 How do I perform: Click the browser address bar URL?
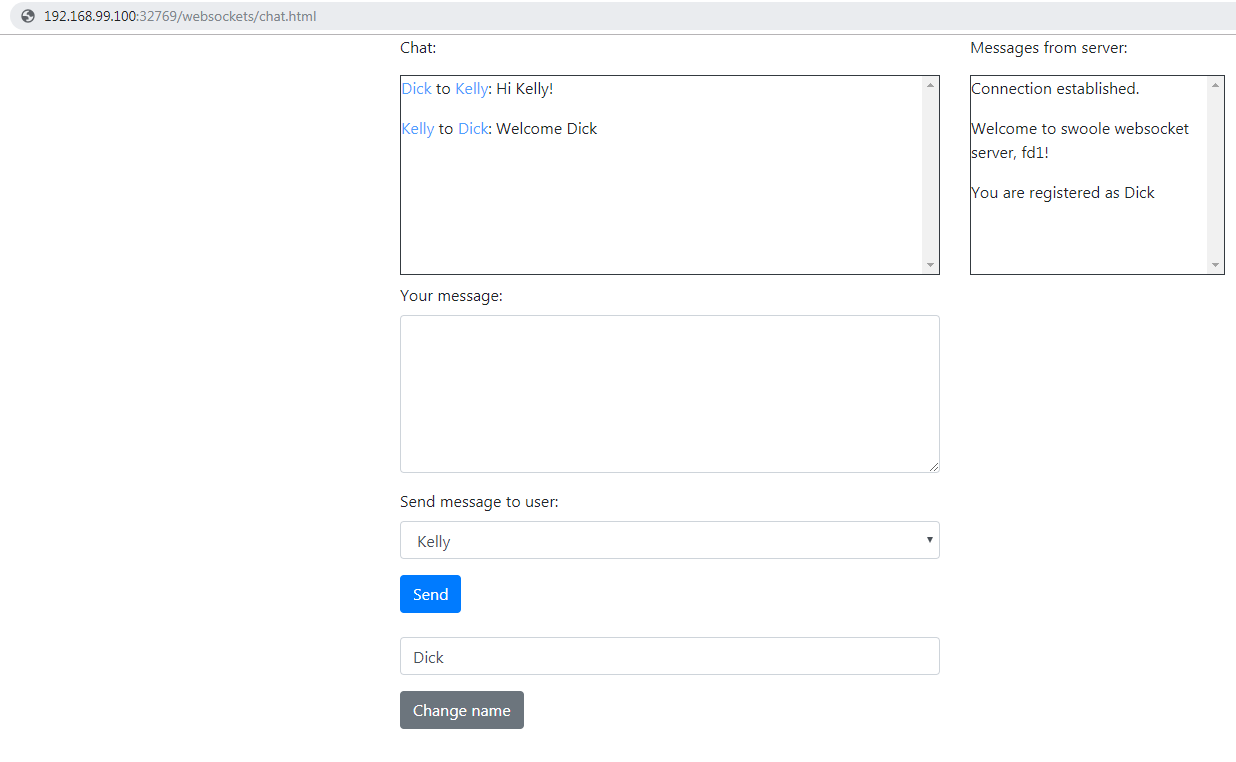(x=180, y=16)
